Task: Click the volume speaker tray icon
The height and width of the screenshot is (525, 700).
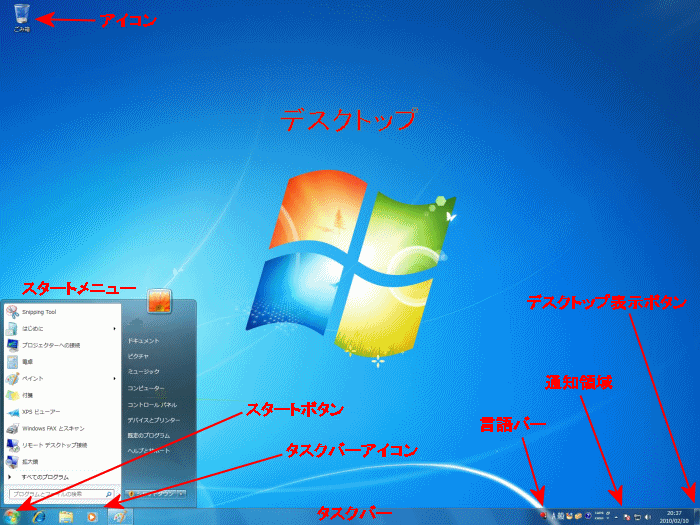Action: click(x=648, y=517)
